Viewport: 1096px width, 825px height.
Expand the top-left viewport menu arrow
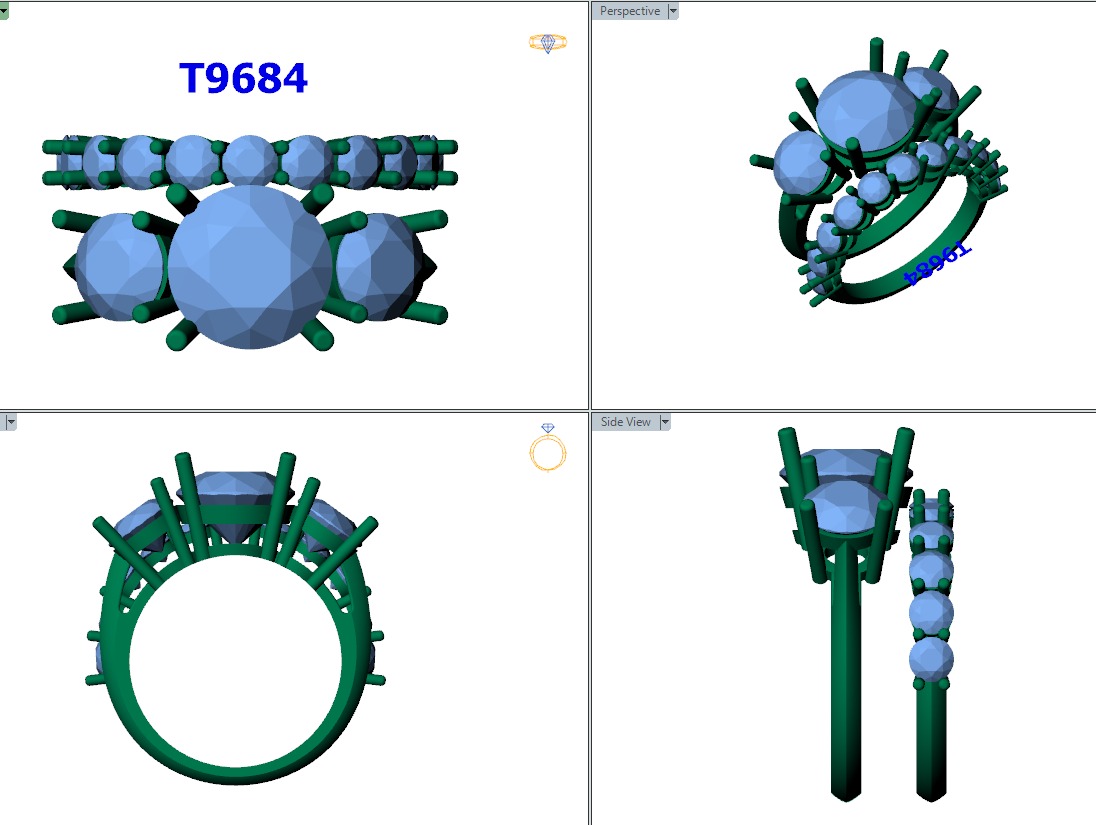[3, 11]
